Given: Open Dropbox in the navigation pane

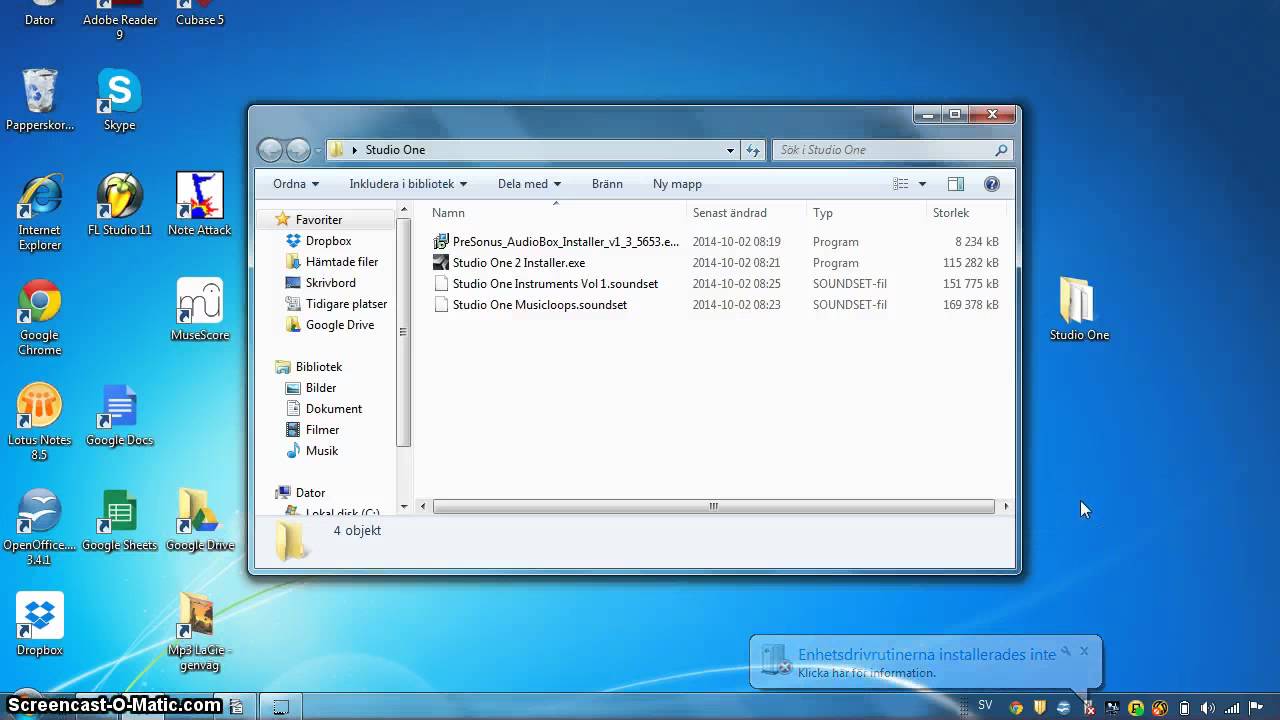Looking at the screenshot, I should (328, 241).
